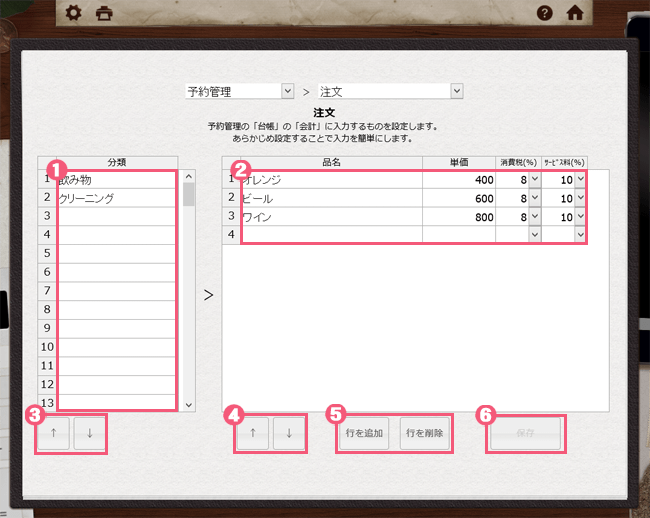Click row number 2 in item table
The width and height of the screenshot is (650, 518).
231,198
